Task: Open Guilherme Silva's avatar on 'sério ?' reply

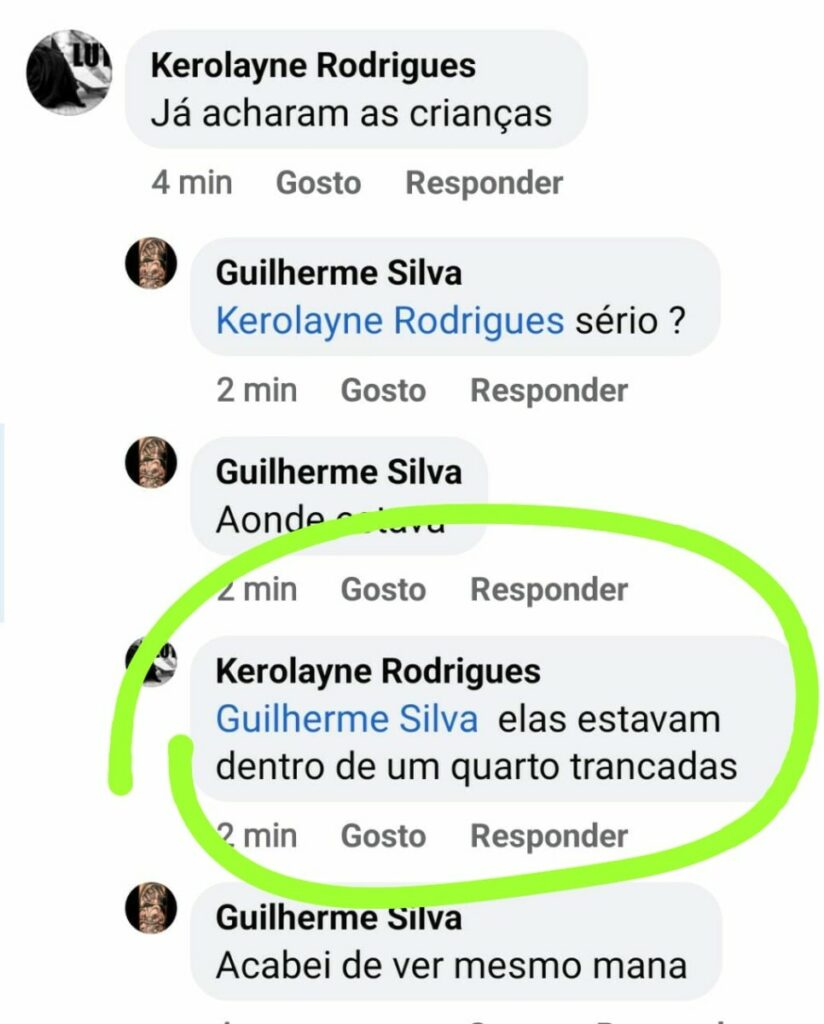Action: click(x=151, y=263)
